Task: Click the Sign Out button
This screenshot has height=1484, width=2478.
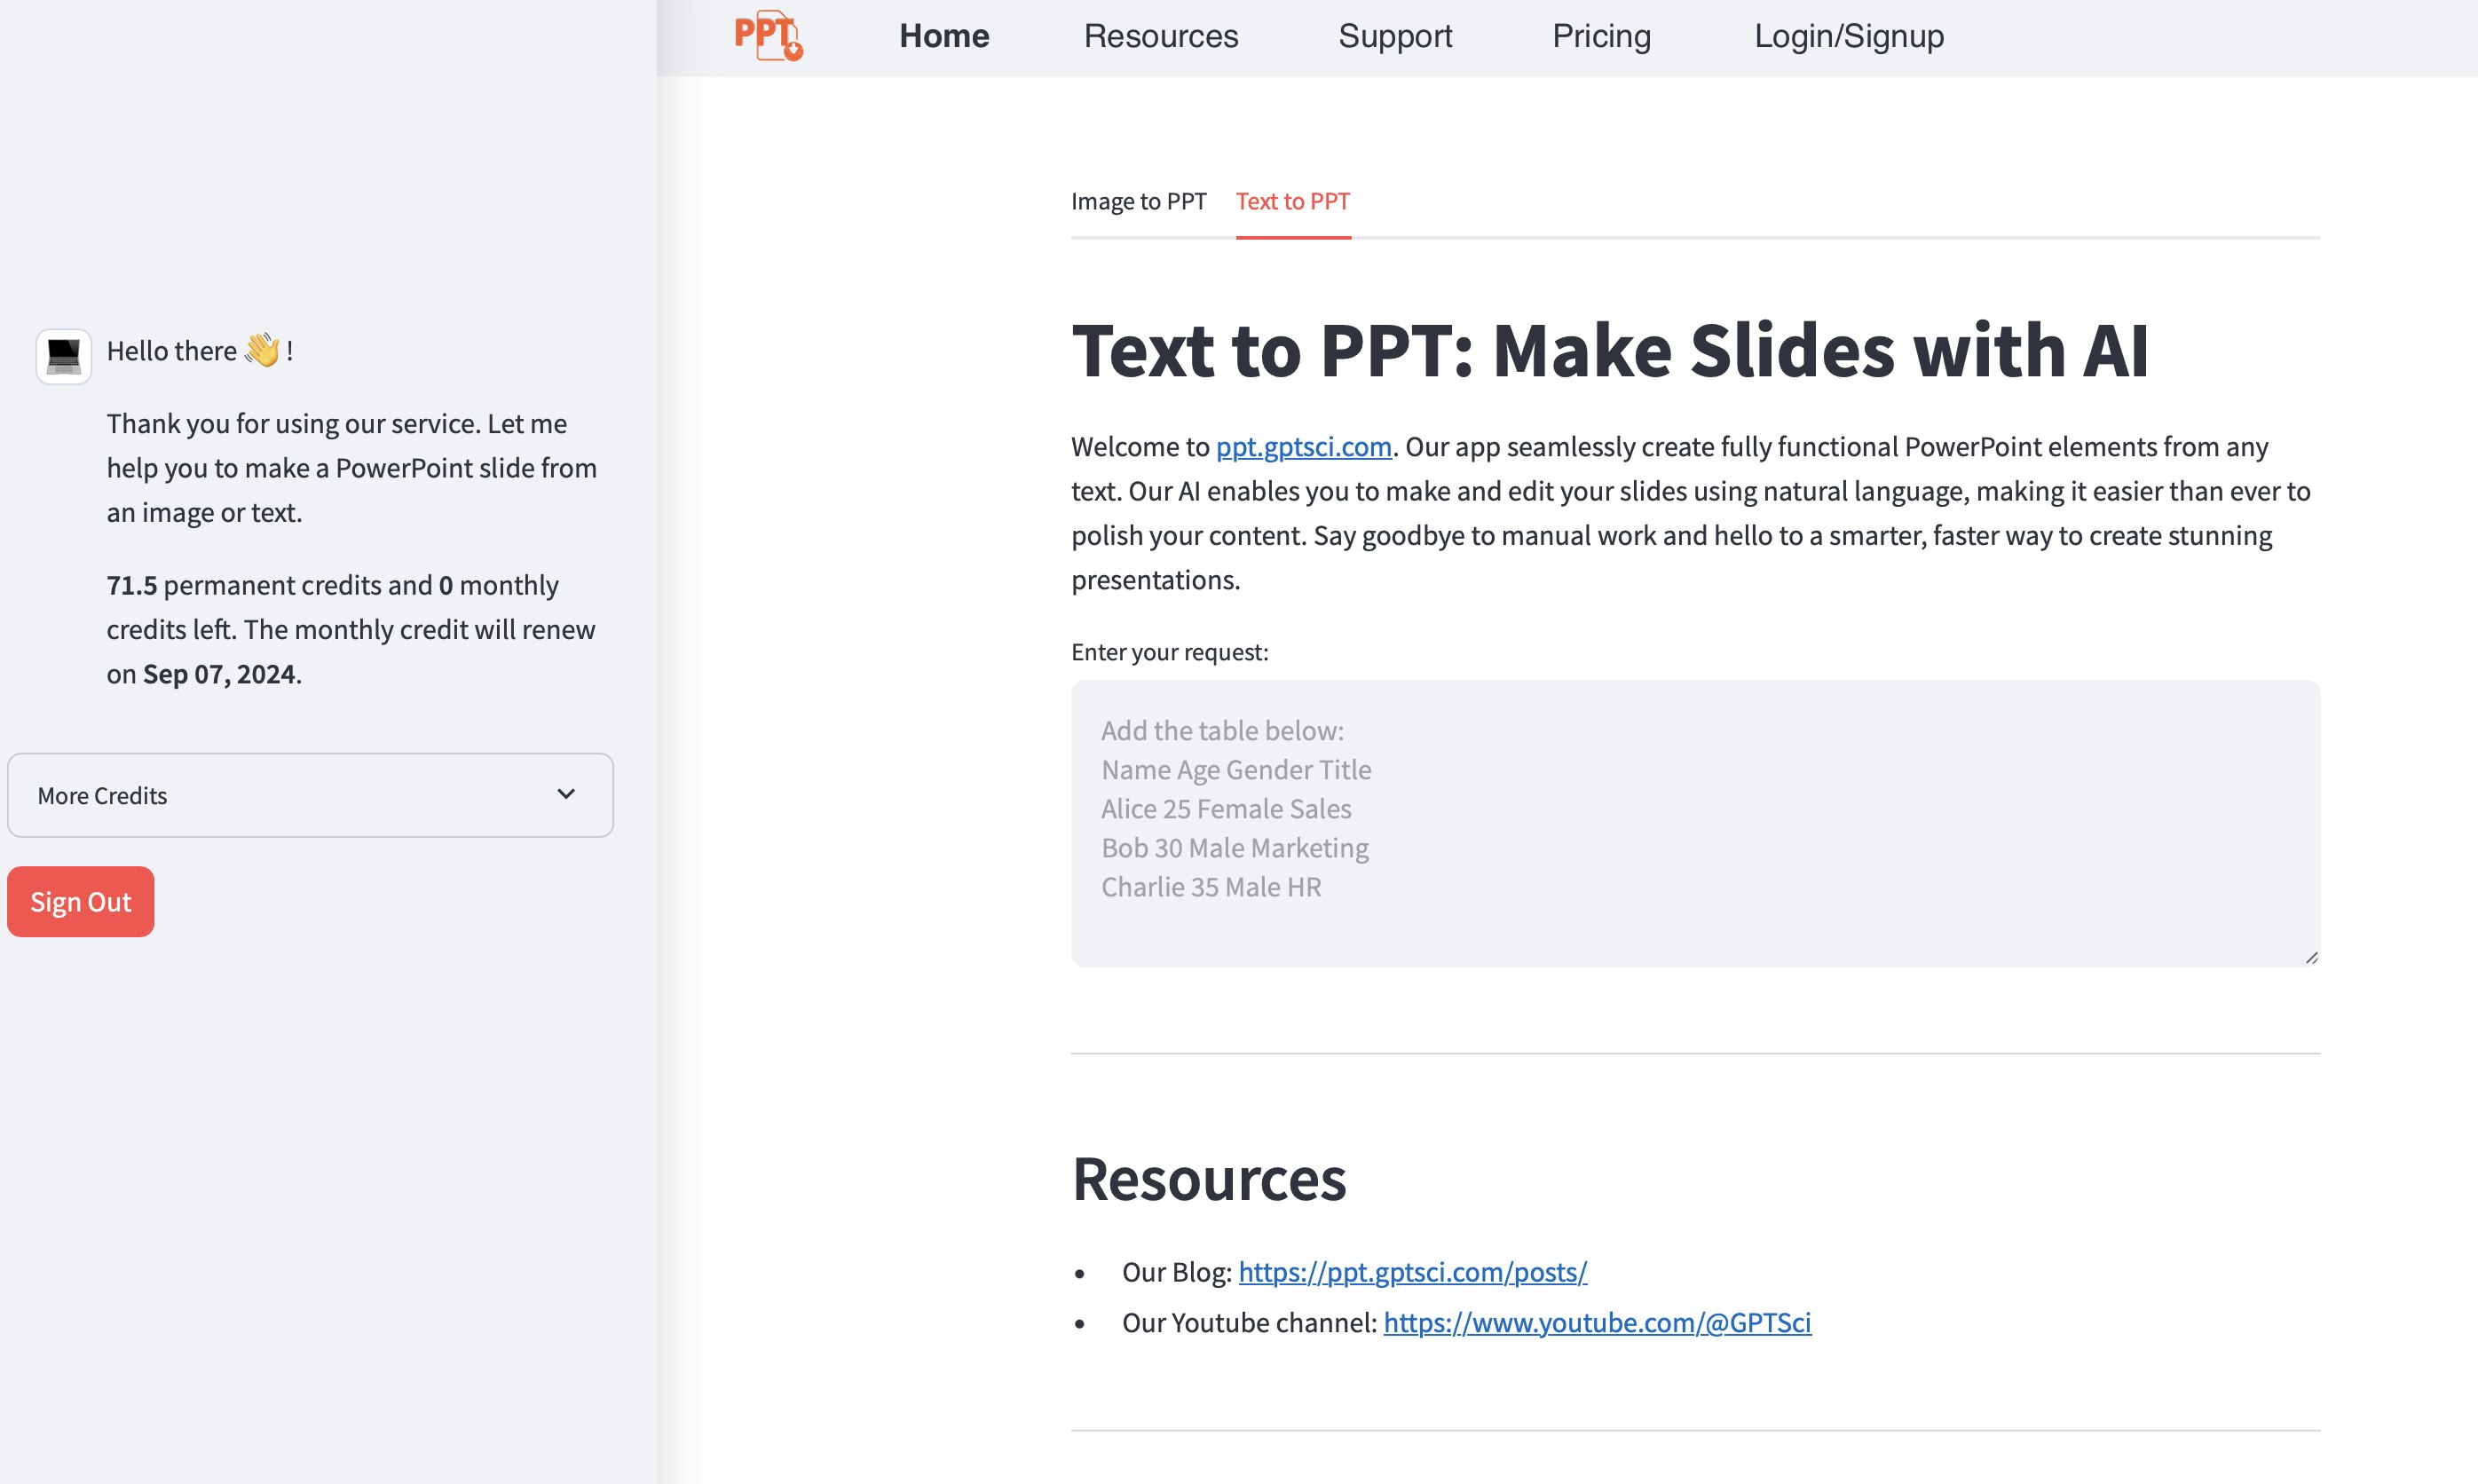Action: pyautogui.click(x=80, y=901)
